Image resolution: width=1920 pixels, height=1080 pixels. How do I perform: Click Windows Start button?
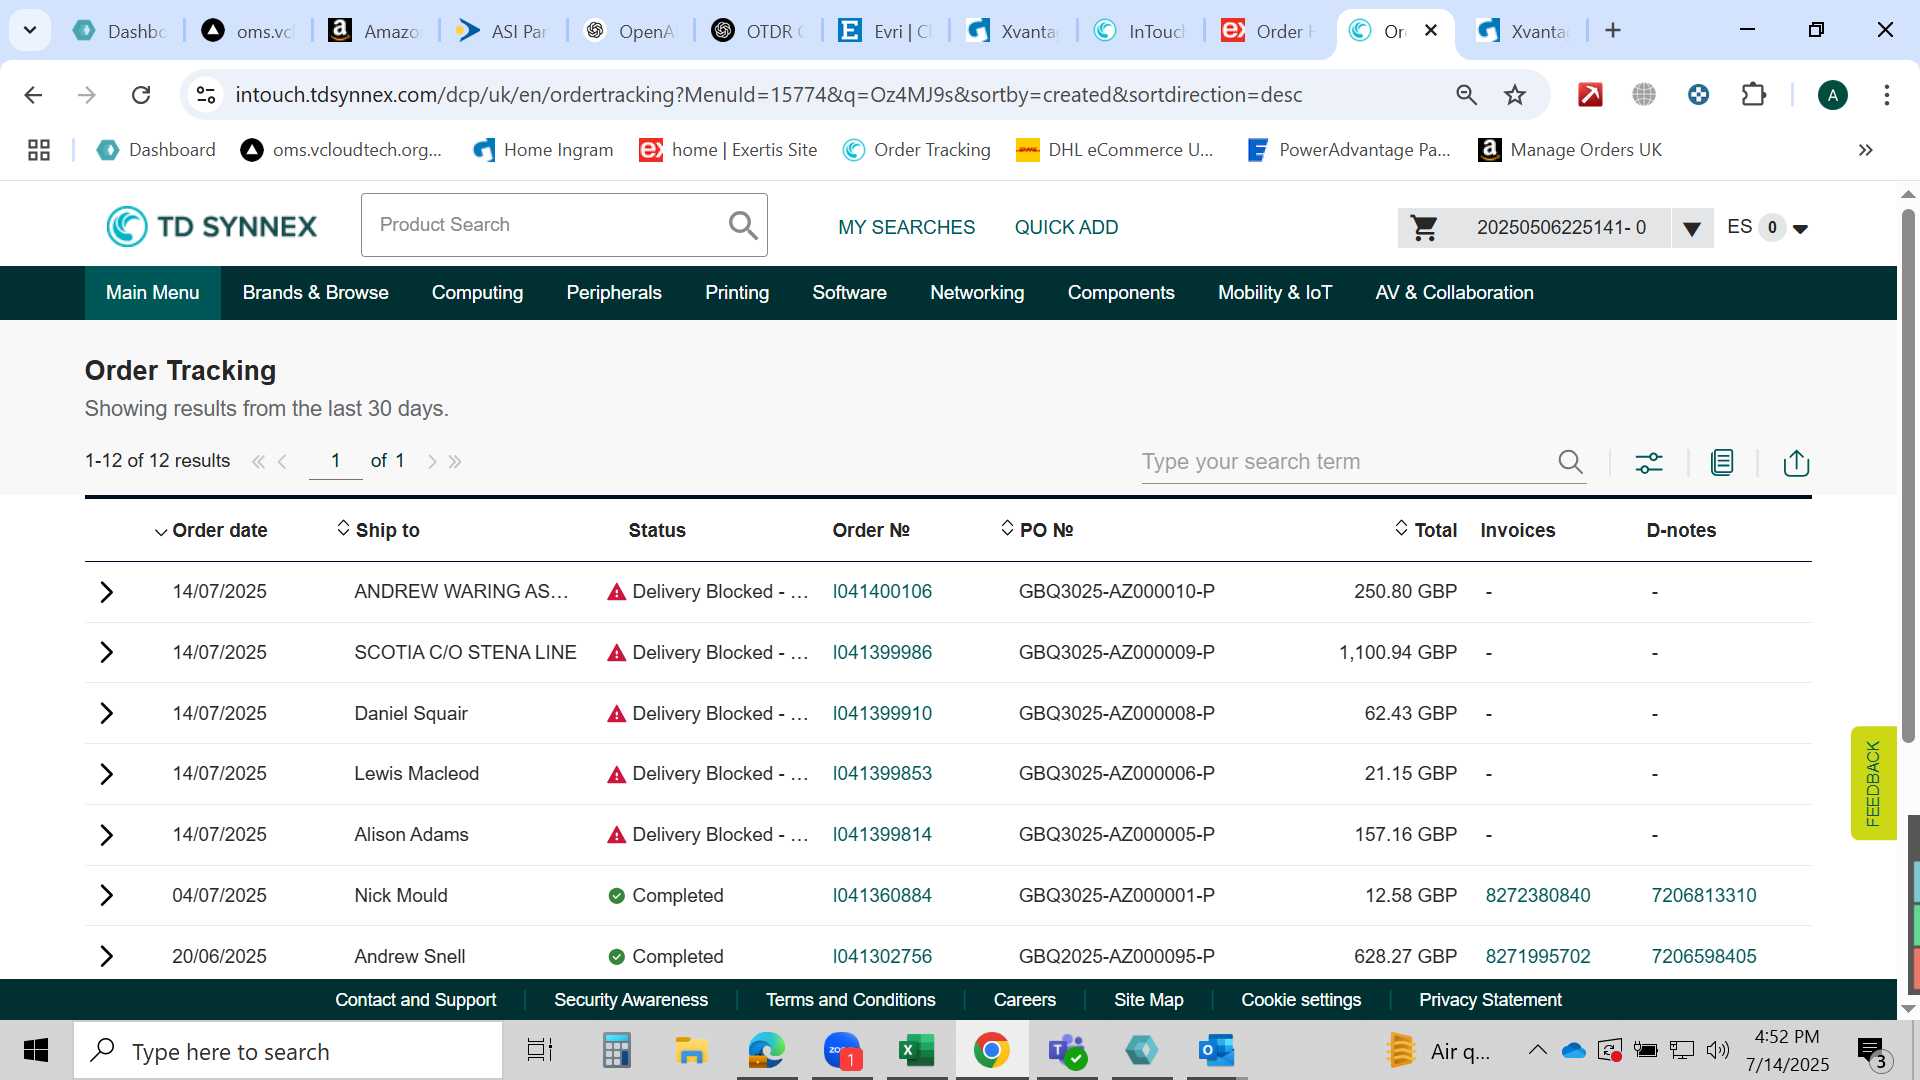36,1051
